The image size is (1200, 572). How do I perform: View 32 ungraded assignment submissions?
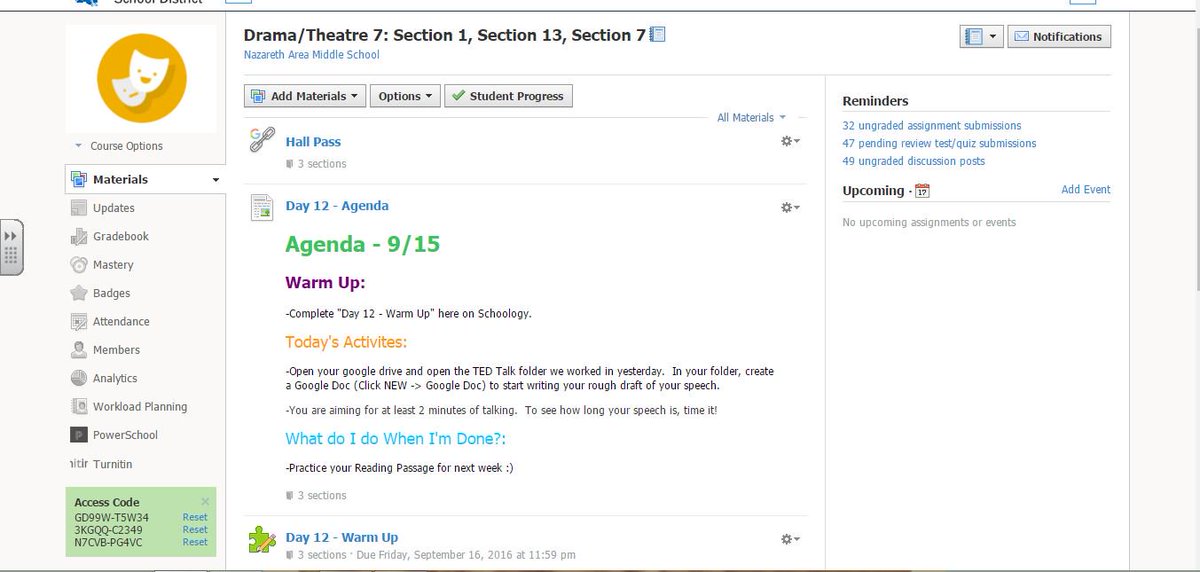coord(932,126)
